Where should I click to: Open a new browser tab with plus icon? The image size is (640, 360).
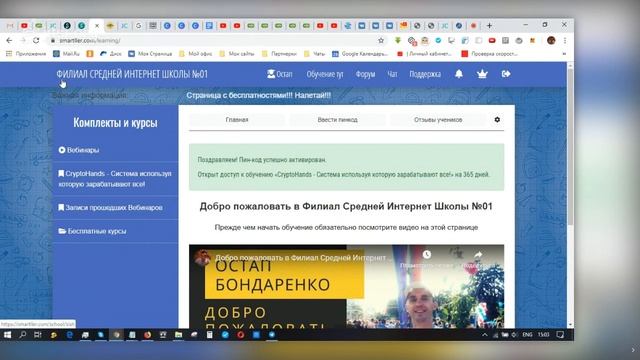[489, 26]
